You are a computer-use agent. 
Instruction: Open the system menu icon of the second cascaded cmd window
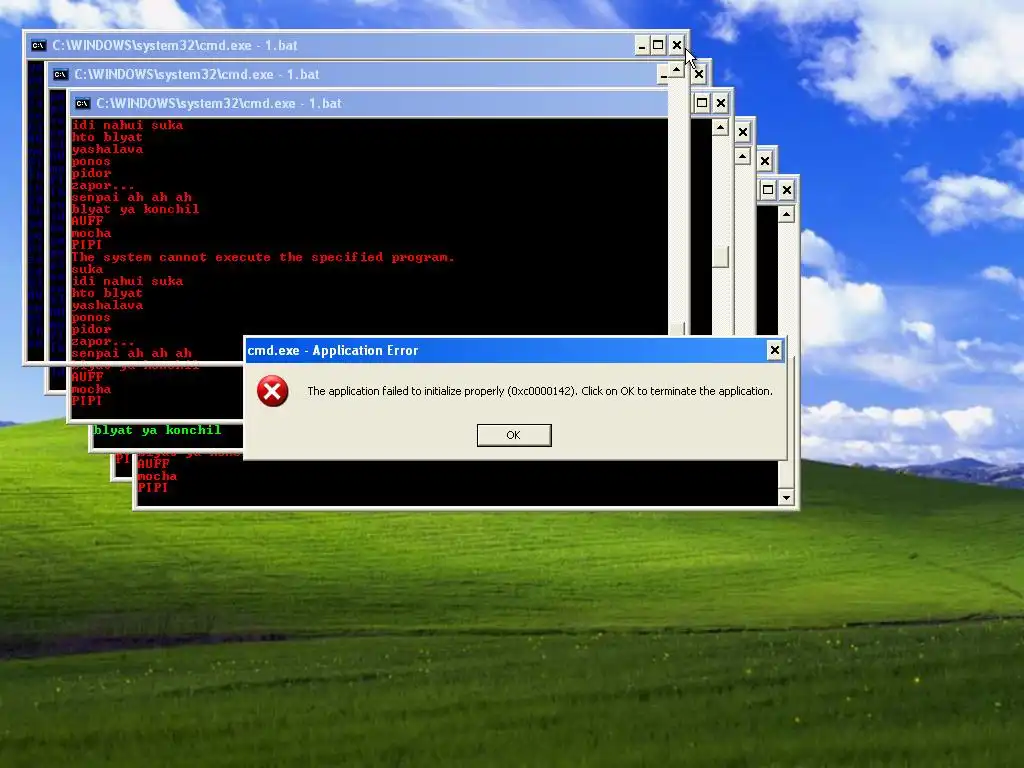point(61,74)
